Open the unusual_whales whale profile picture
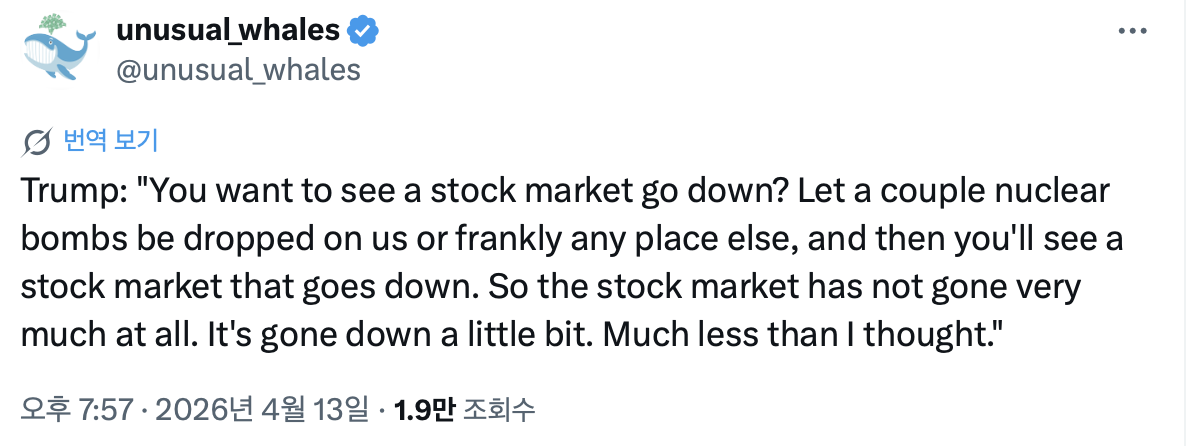 (x=59, y=49)
